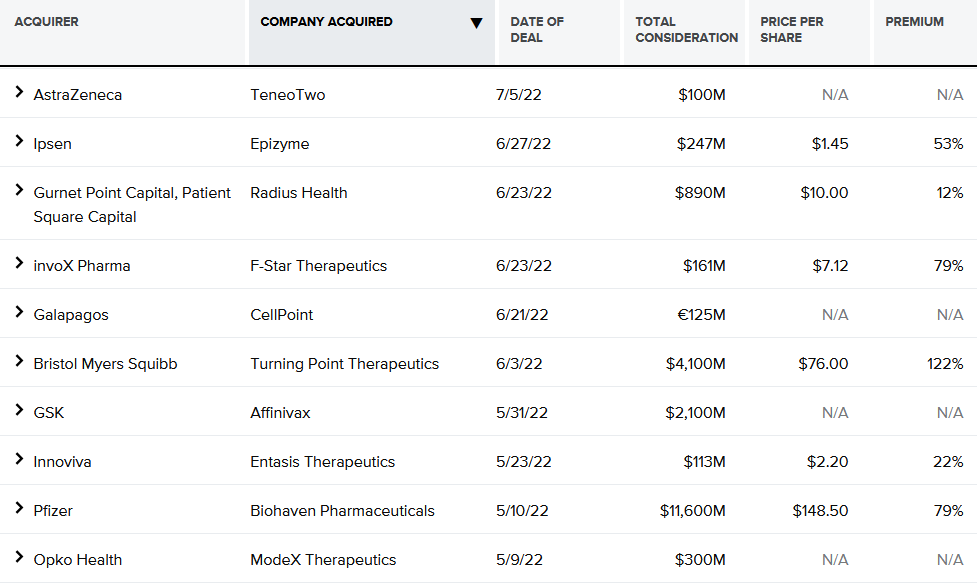Sort by Price Per Share header
977x585 pixels.
791,29
